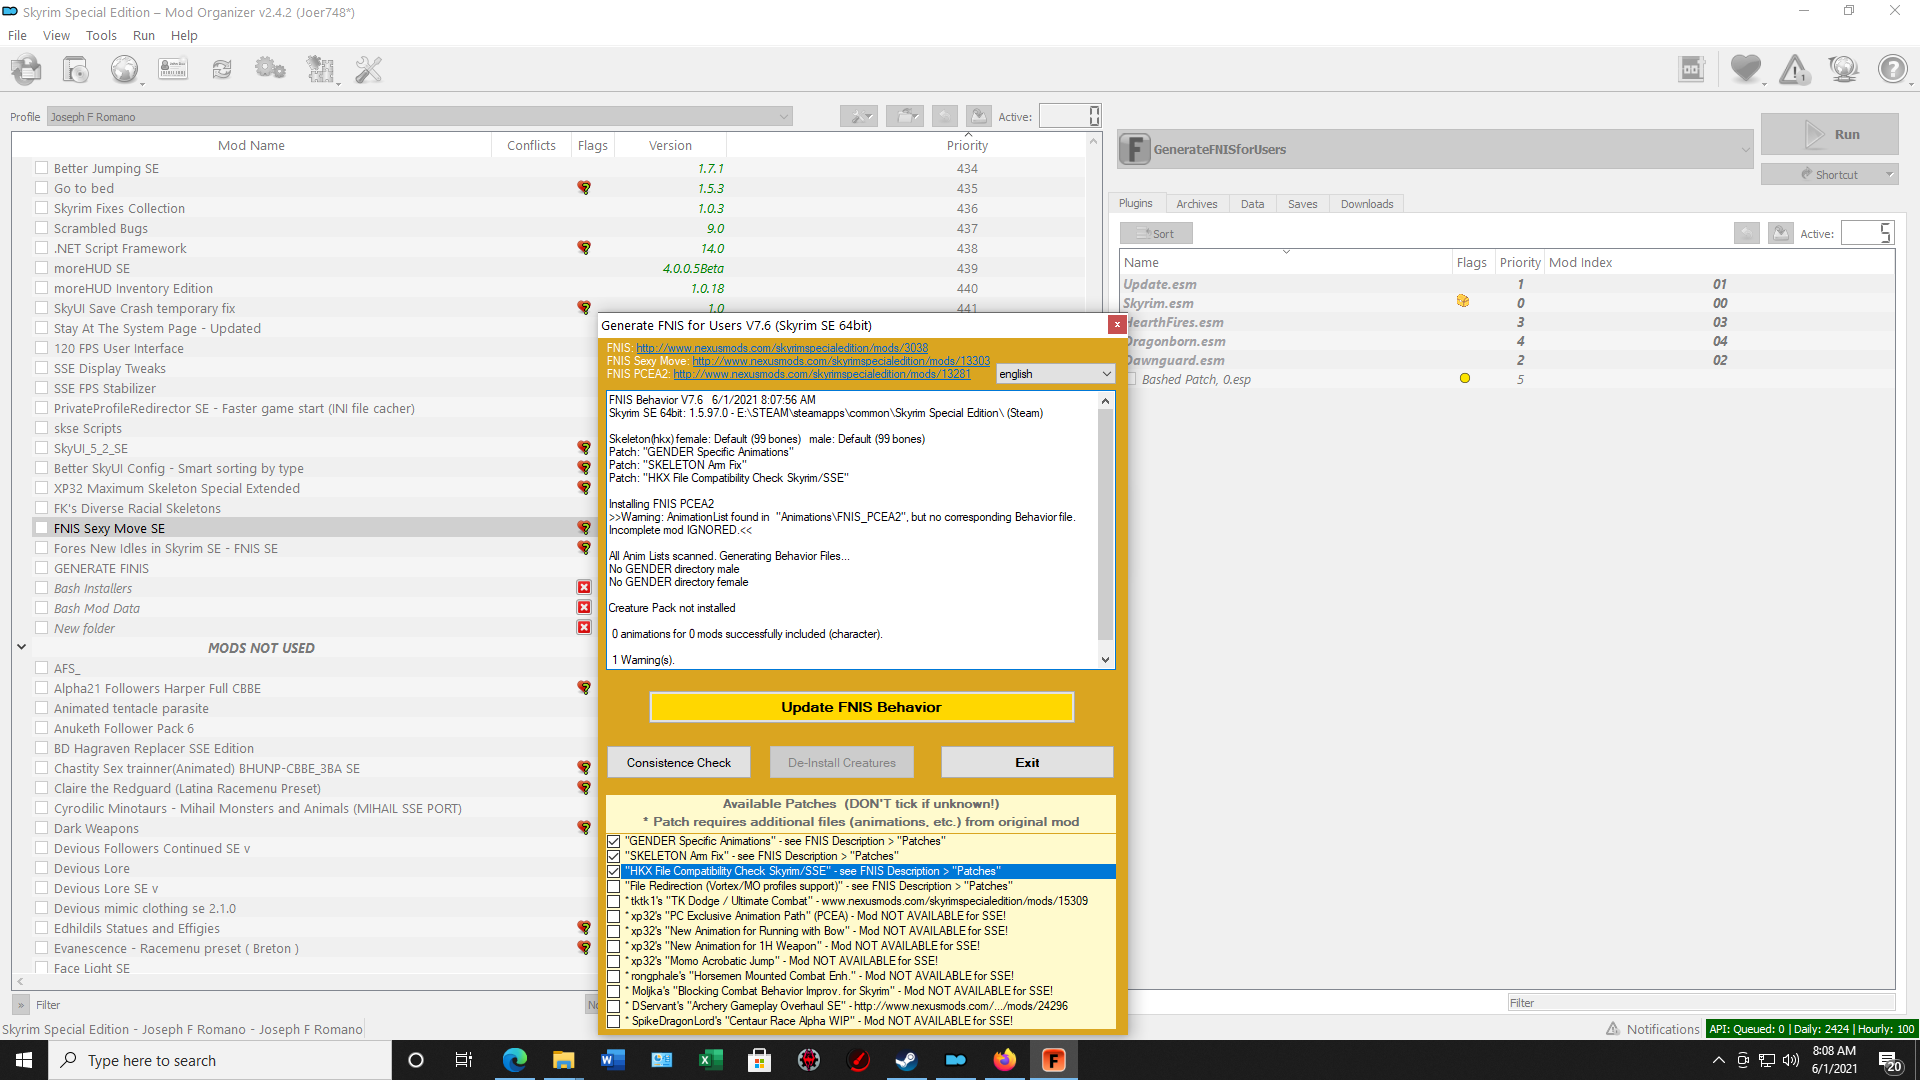This screenshot has width=1920, height=1080.
Task: Click the FNIS app icon in taskbar
Action: click(1054, 1060)
